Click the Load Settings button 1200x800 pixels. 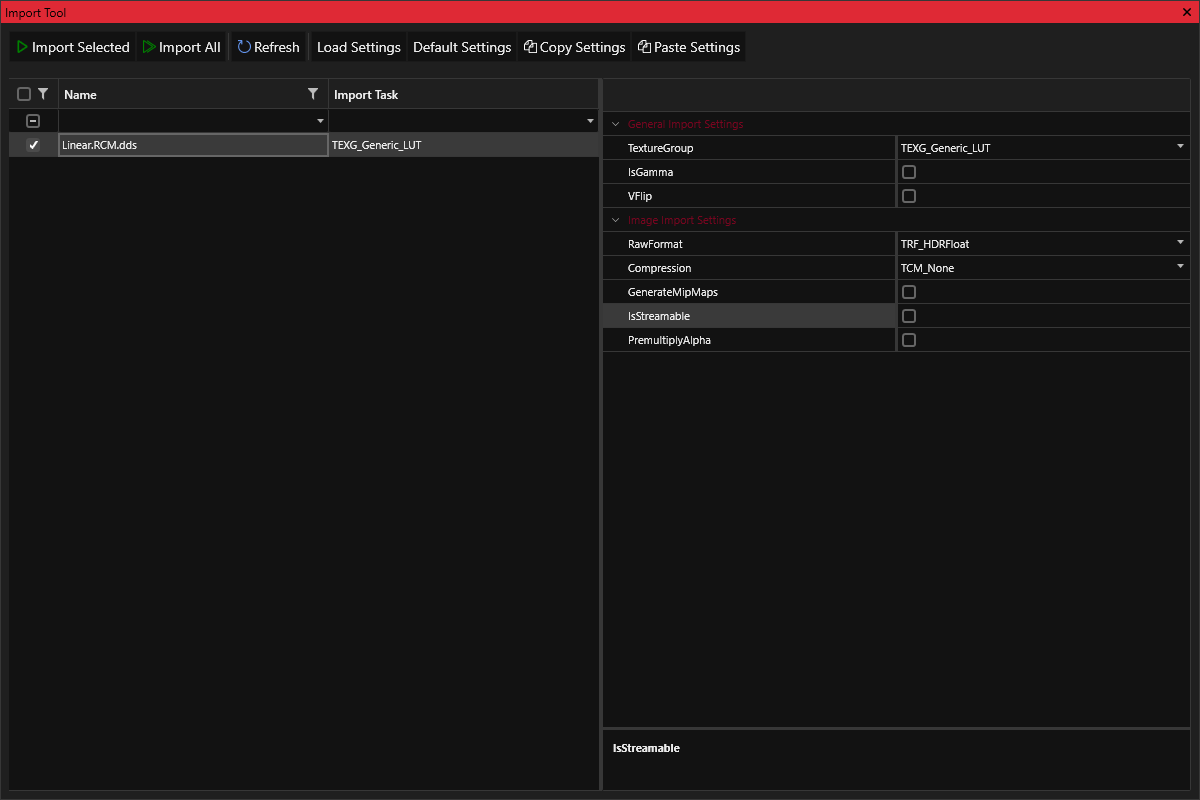coord(359,47)
